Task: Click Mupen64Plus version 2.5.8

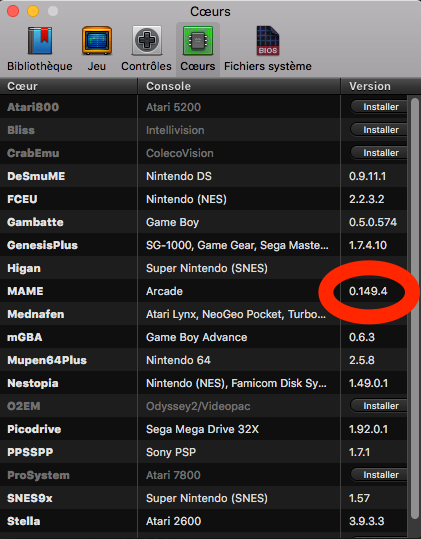Action: point(362,360)
